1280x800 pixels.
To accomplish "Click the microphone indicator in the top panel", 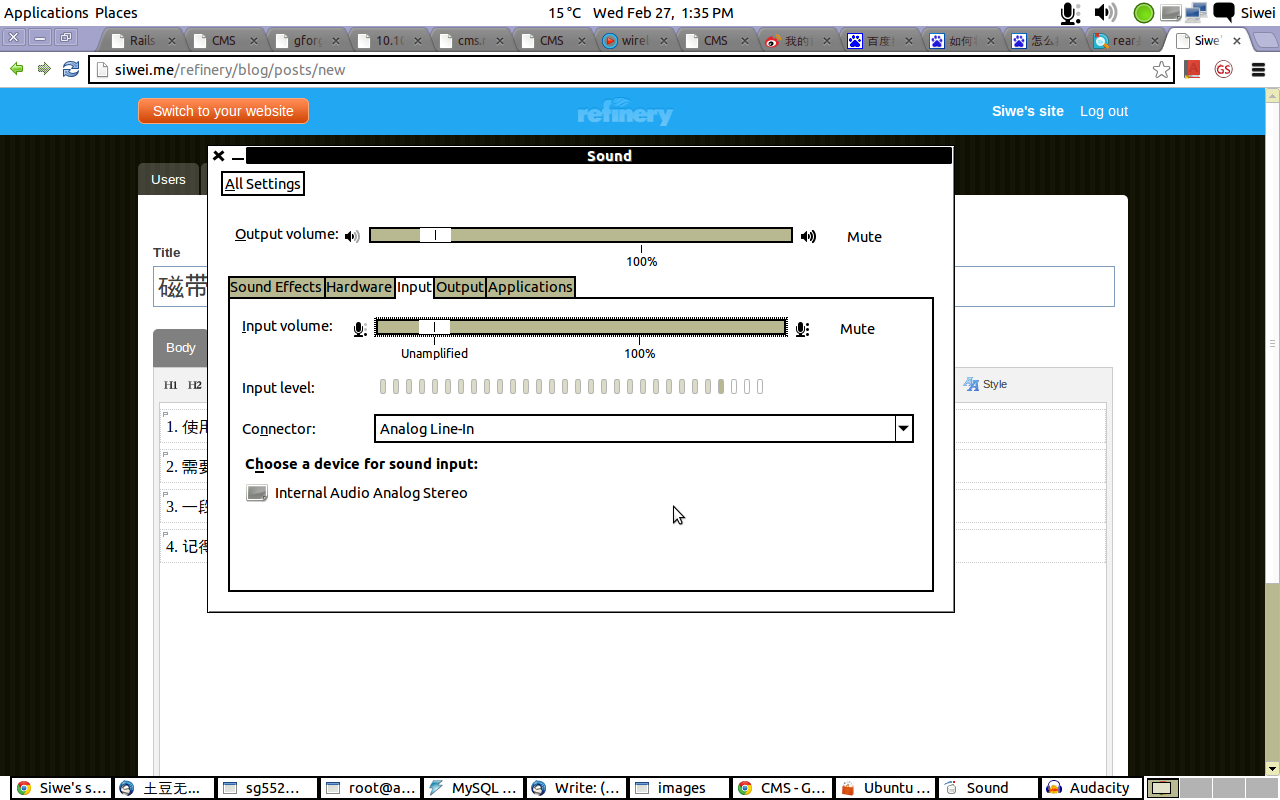I will (x=1070, y=13).
